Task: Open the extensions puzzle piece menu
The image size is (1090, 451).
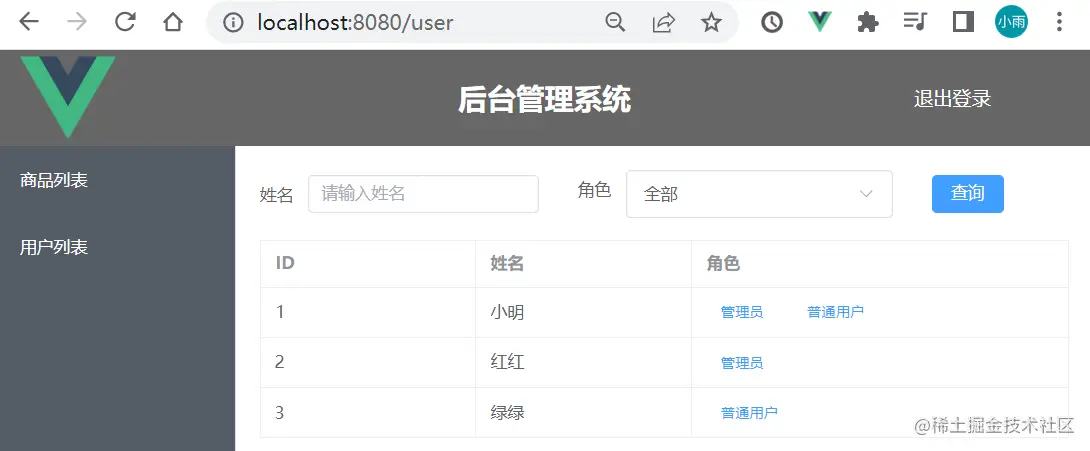Action: 868,23
